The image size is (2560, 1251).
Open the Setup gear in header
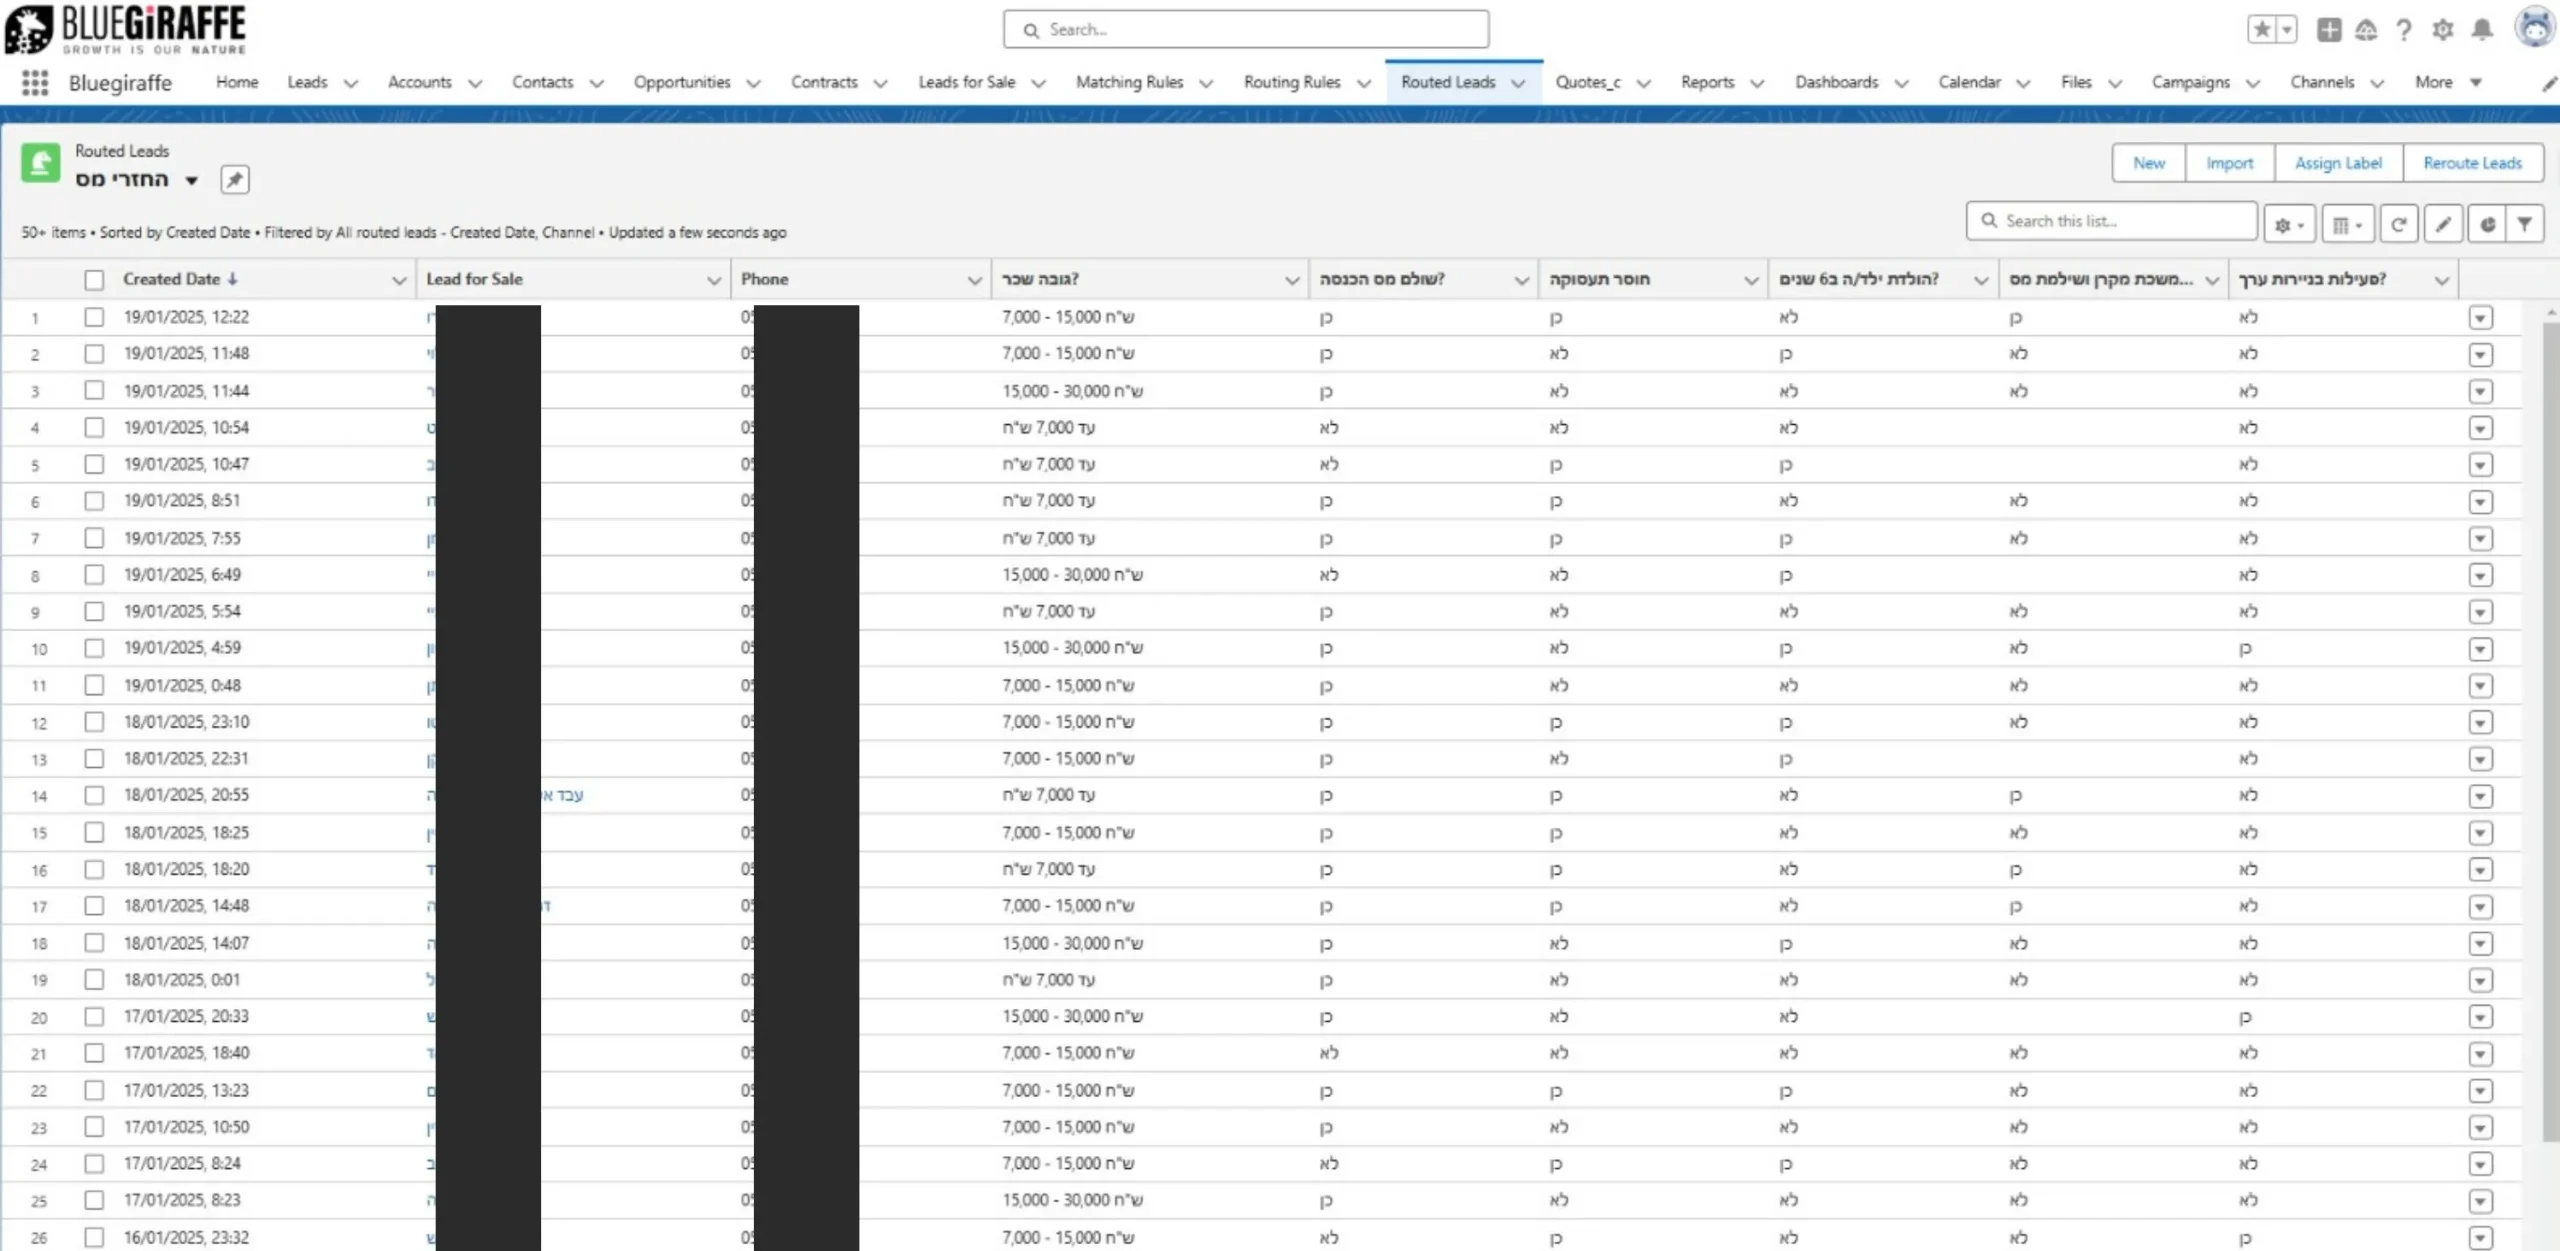click(2443, 30)
